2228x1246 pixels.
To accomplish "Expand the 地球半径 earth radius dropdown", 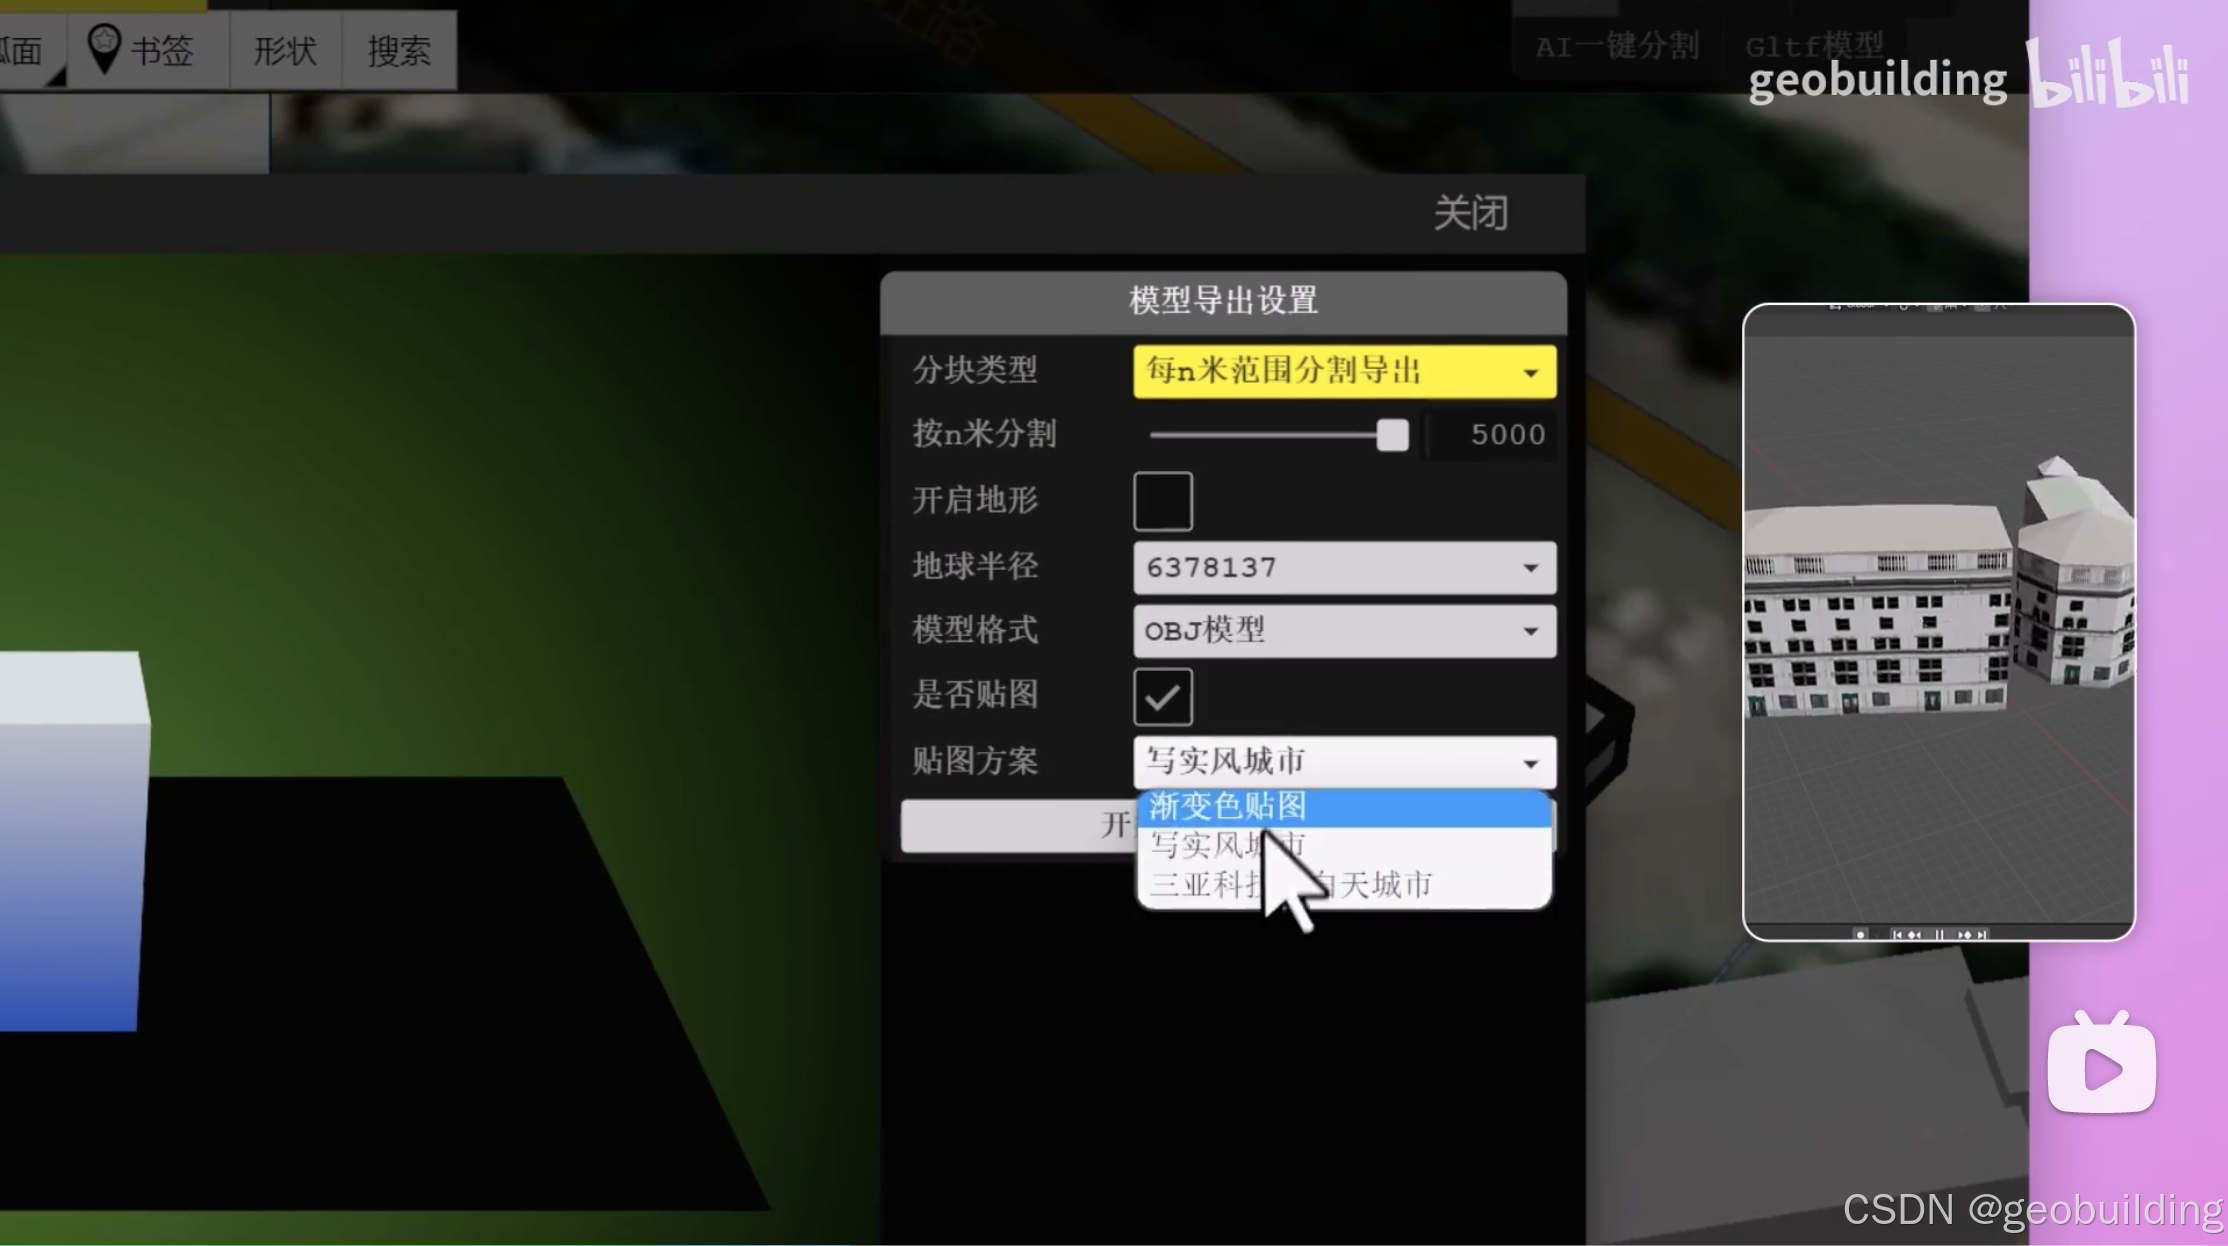I will (1343, 567).
